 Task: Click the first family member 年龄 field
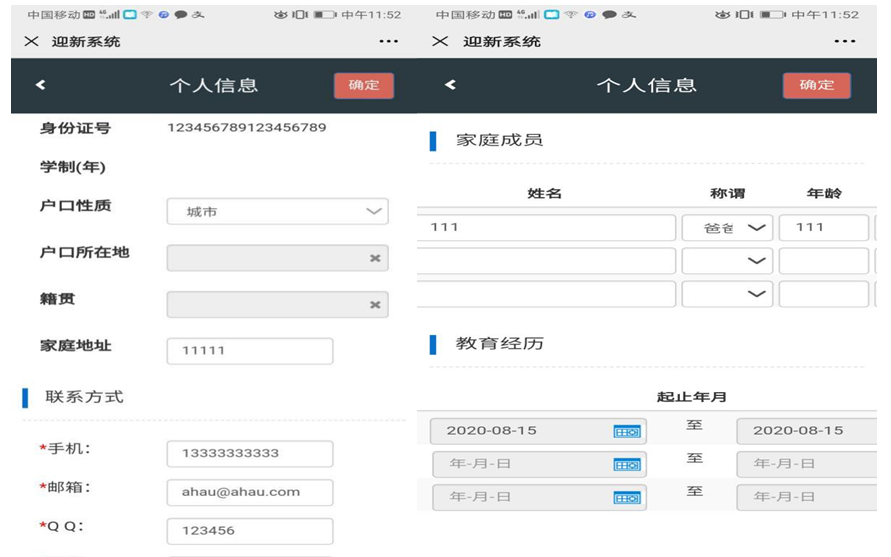[823, 228]
